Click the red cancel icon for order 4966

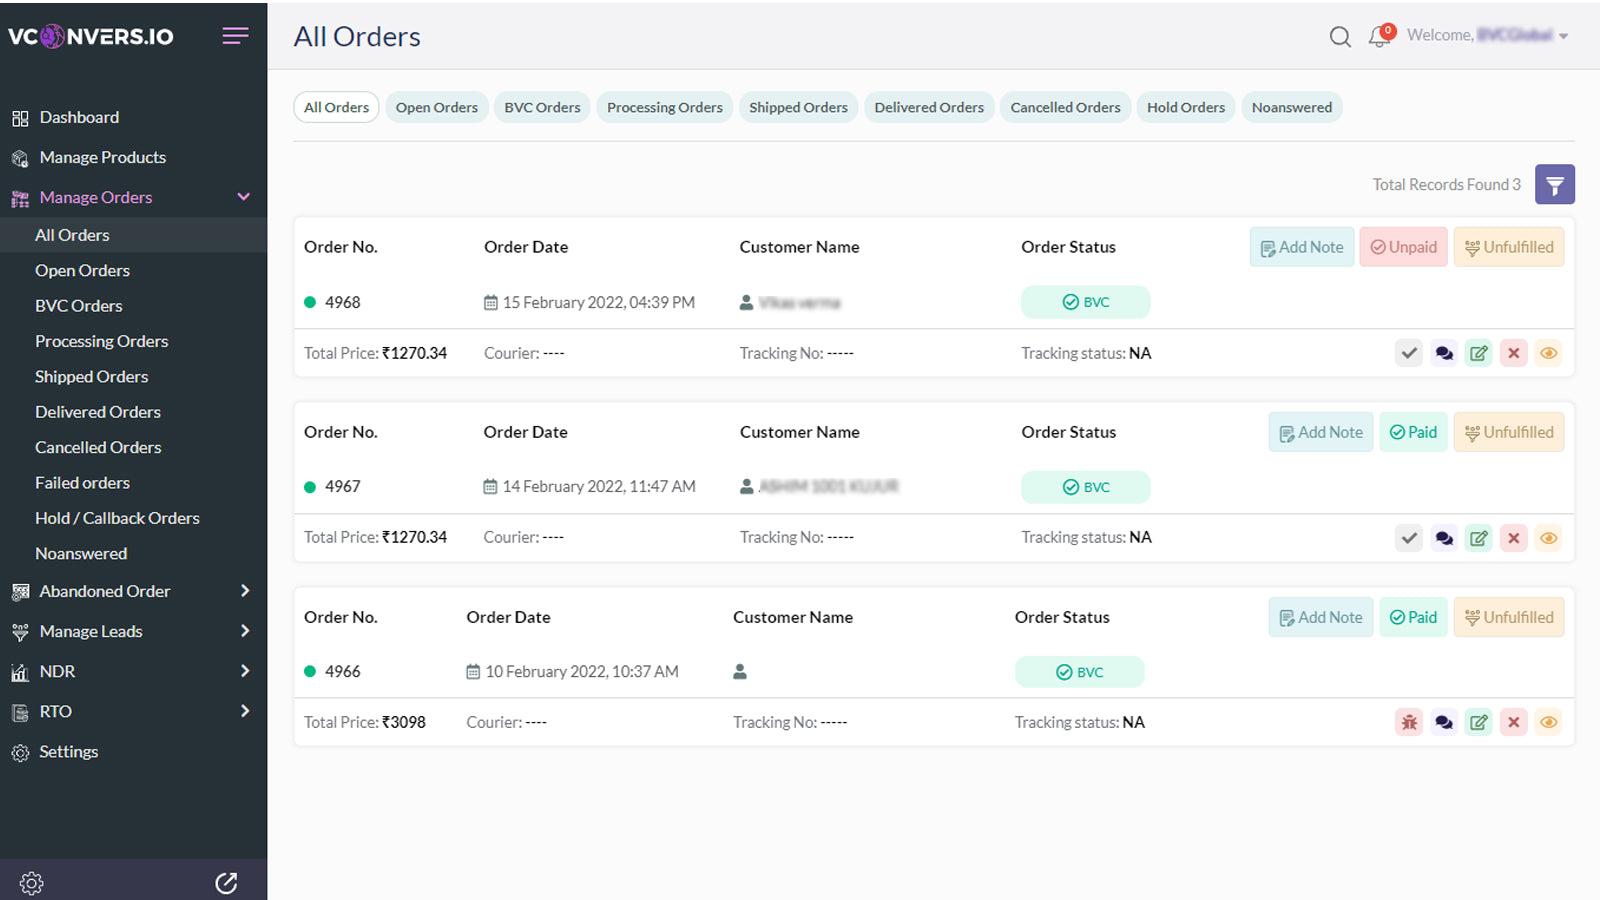[1513, 722]
